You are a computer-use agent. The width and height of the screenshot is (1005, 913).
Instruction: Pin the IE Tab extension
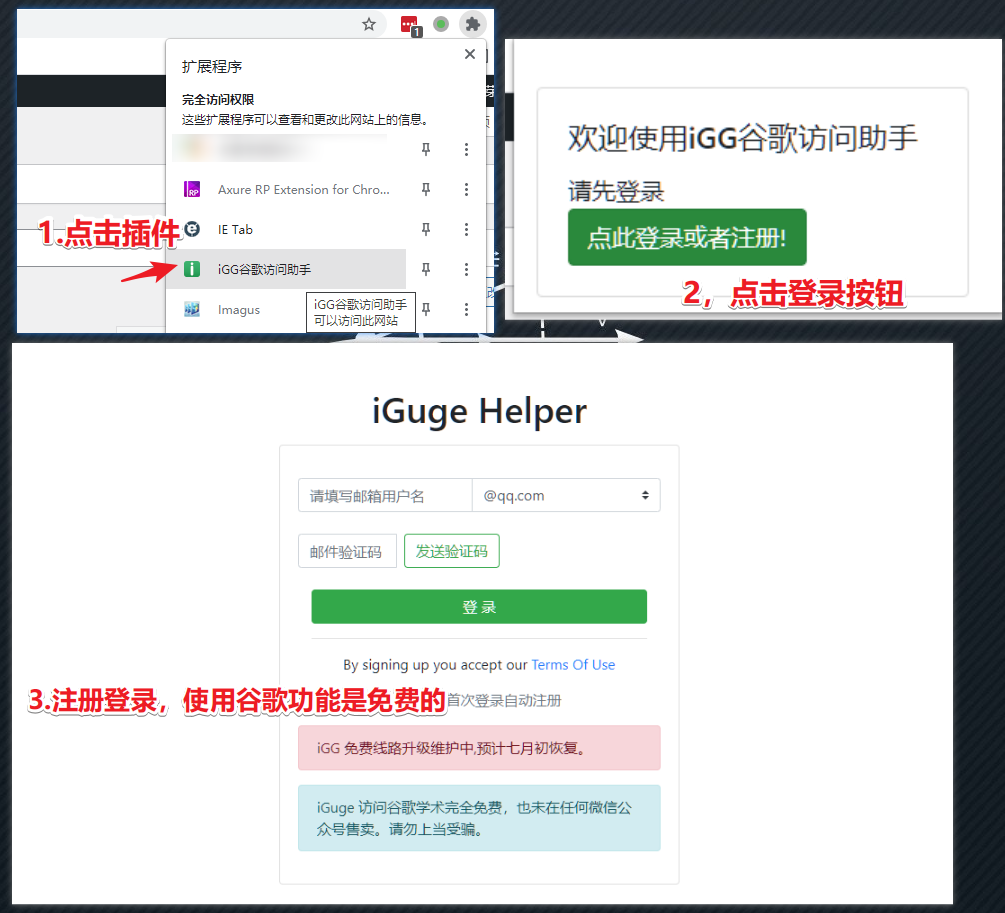pos(426,229)
